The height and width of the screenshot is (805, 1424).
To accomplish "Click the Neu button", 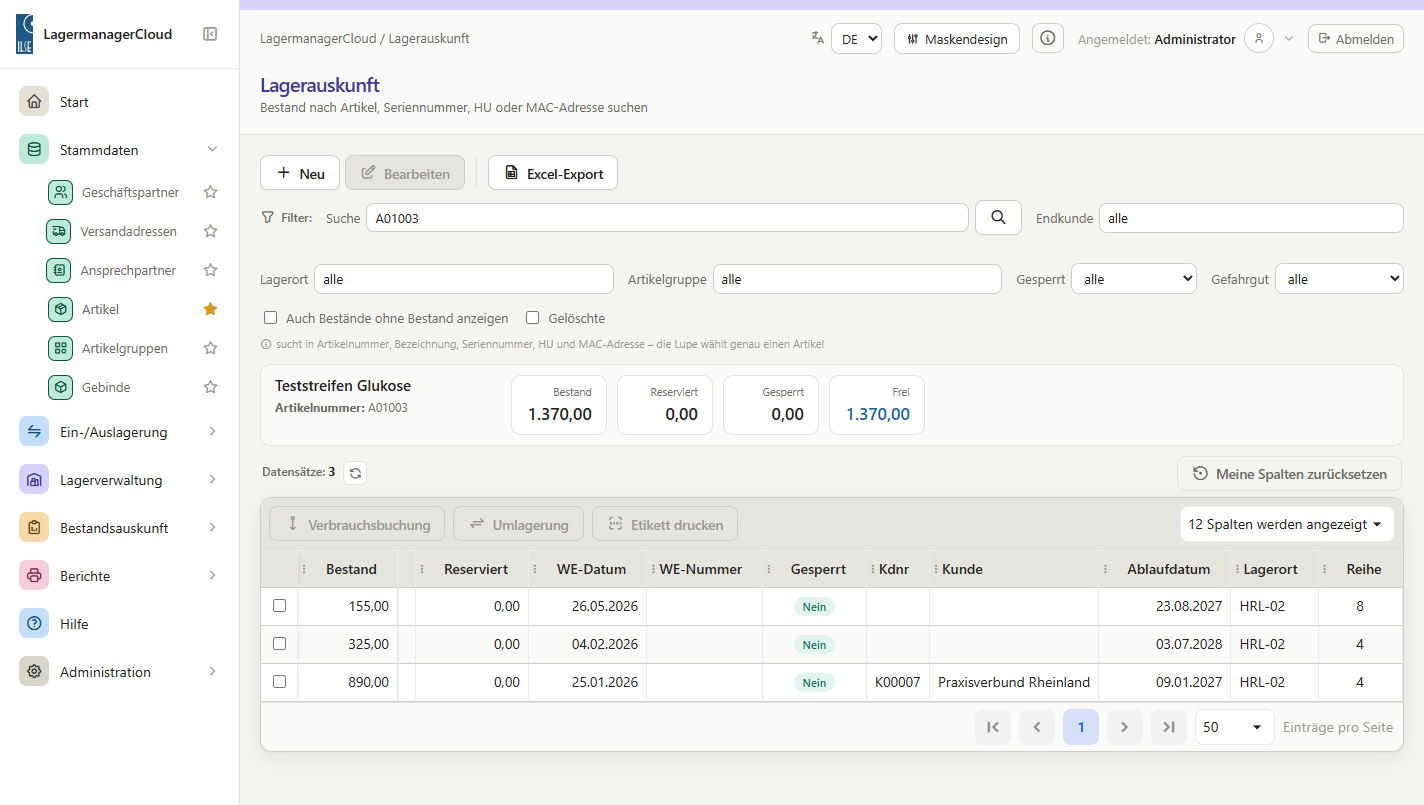I will pyautogui.click(x=300, y=173).
